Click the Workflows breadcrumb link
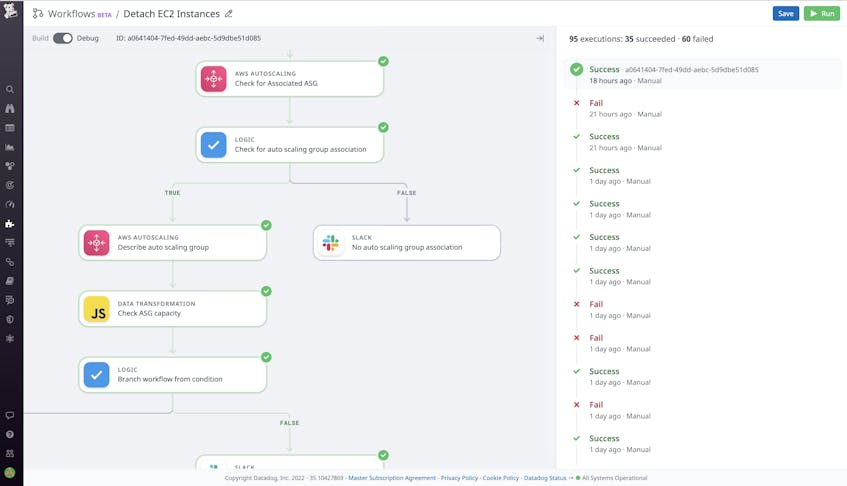This screenshot has height=486, width=847. click(x=71, y=14)
